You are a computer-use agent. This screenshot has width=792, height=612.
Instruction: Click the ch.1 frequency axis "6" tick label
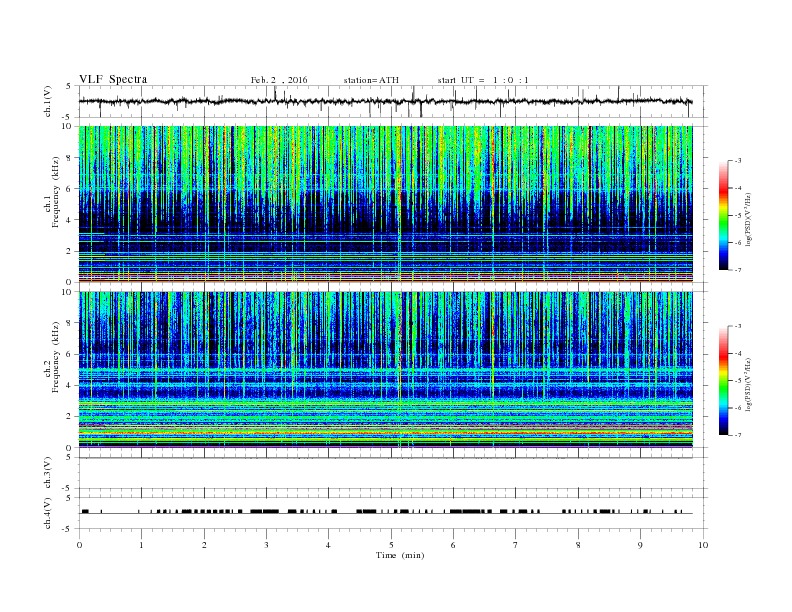coord(69,189)
